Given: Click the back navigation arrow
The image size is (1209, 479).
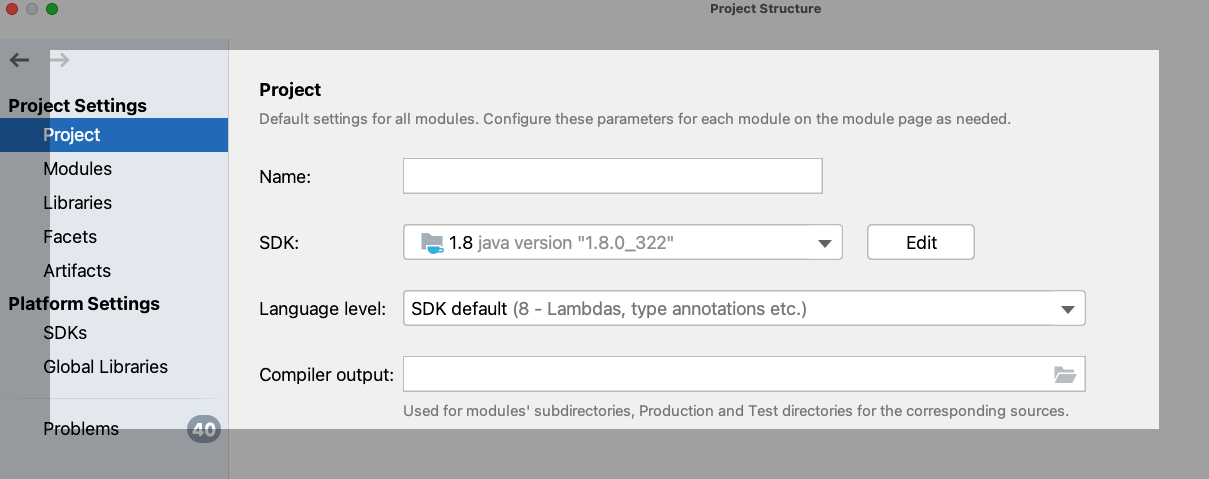Looking at the screenshot, I should click(19, 60).
